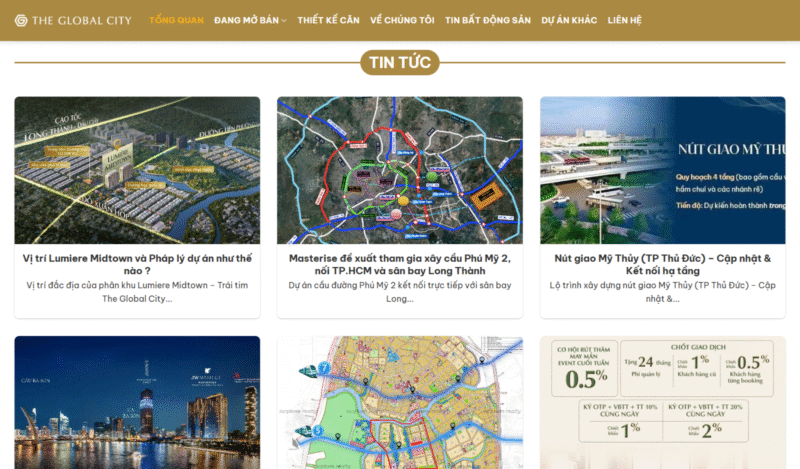Expand the Đang Mở Bán dropdown arrow

[x=284, y=21]
